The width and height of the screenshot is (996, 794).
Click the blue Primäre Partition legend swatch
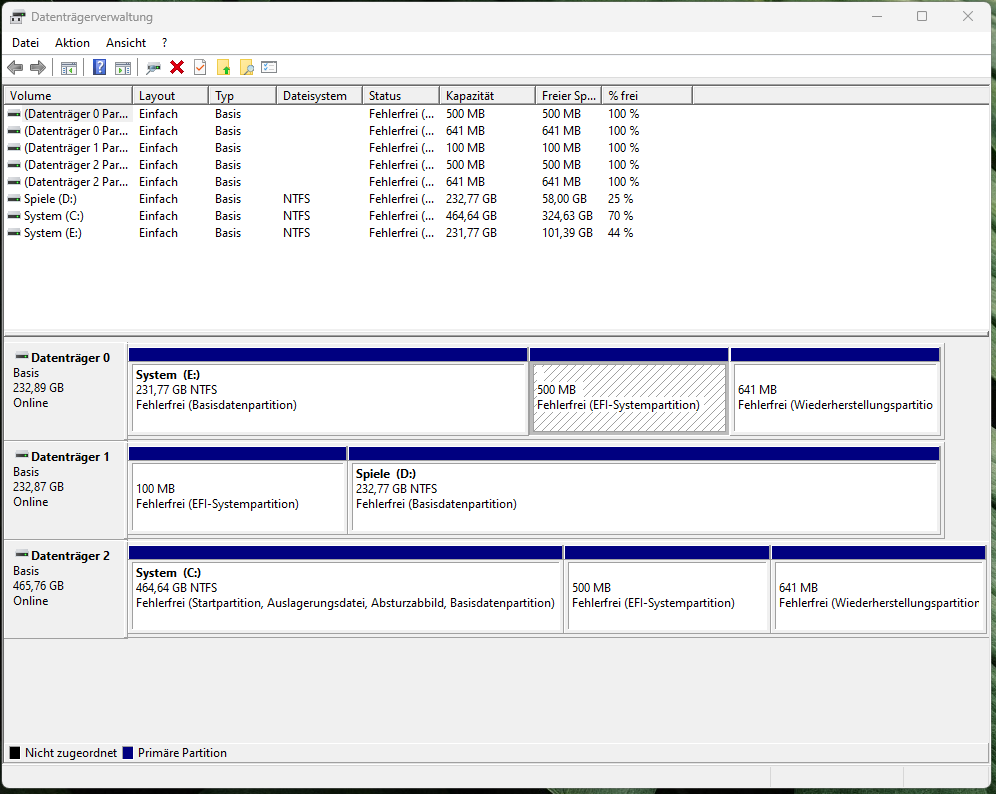(x=128, y=753)
